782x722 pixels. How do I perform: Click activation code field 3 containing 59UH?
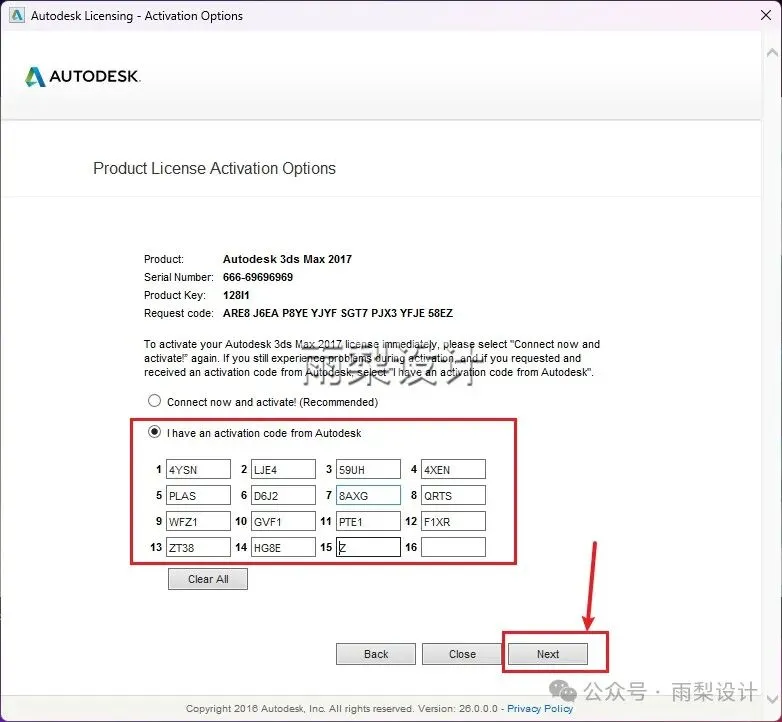pos(368,469)
